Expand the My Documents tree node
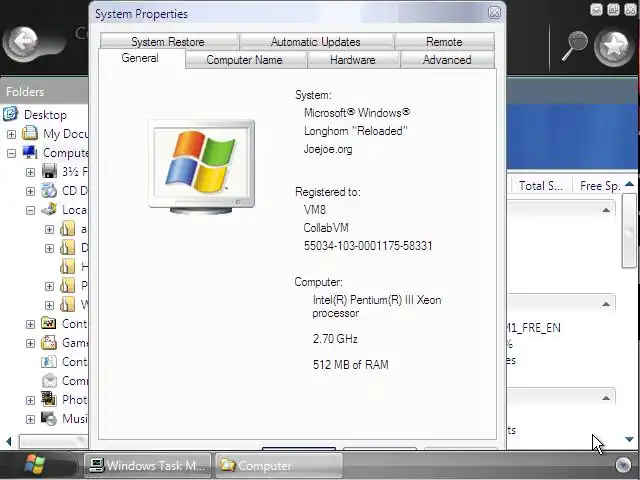This screenshot has height=480, width=640. [11, 134]
